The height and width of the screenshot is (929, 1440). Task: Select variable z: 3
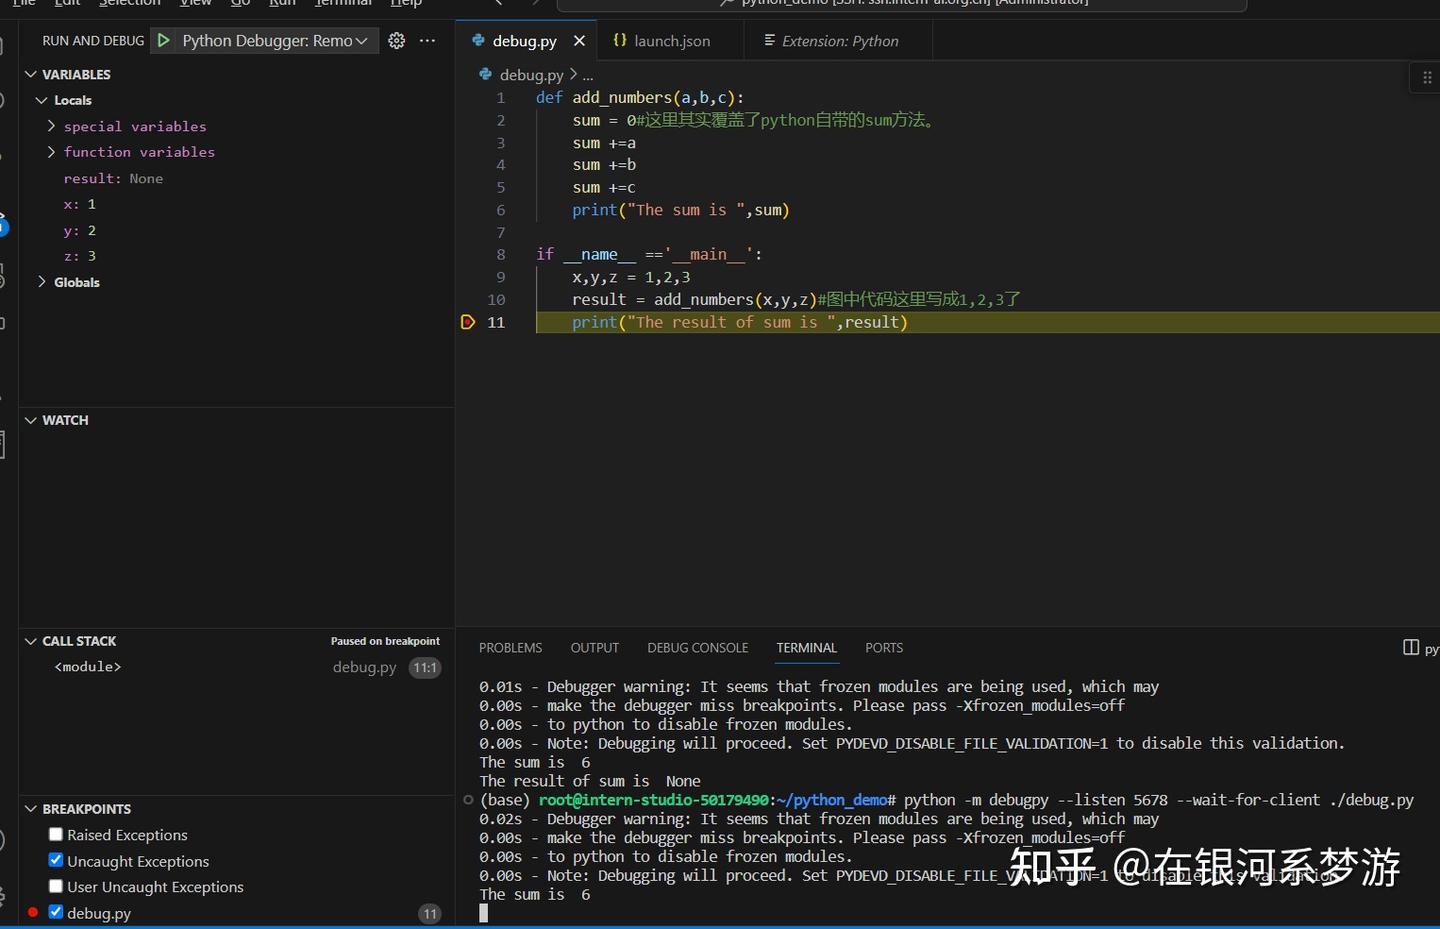(x=80, y=256)
